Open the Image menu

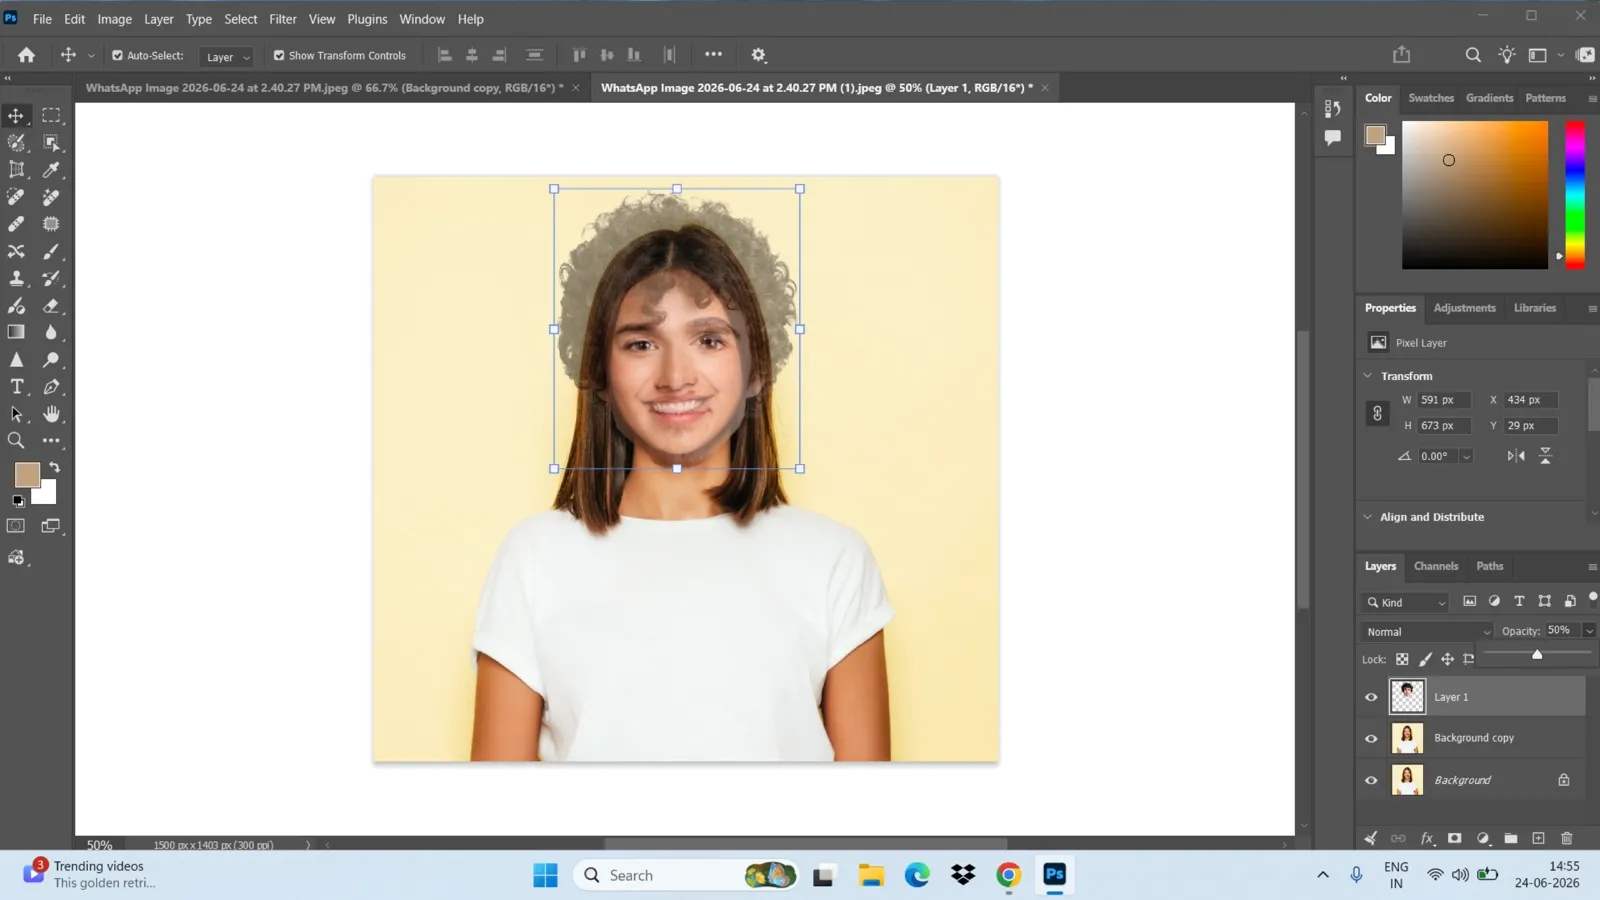114,19
